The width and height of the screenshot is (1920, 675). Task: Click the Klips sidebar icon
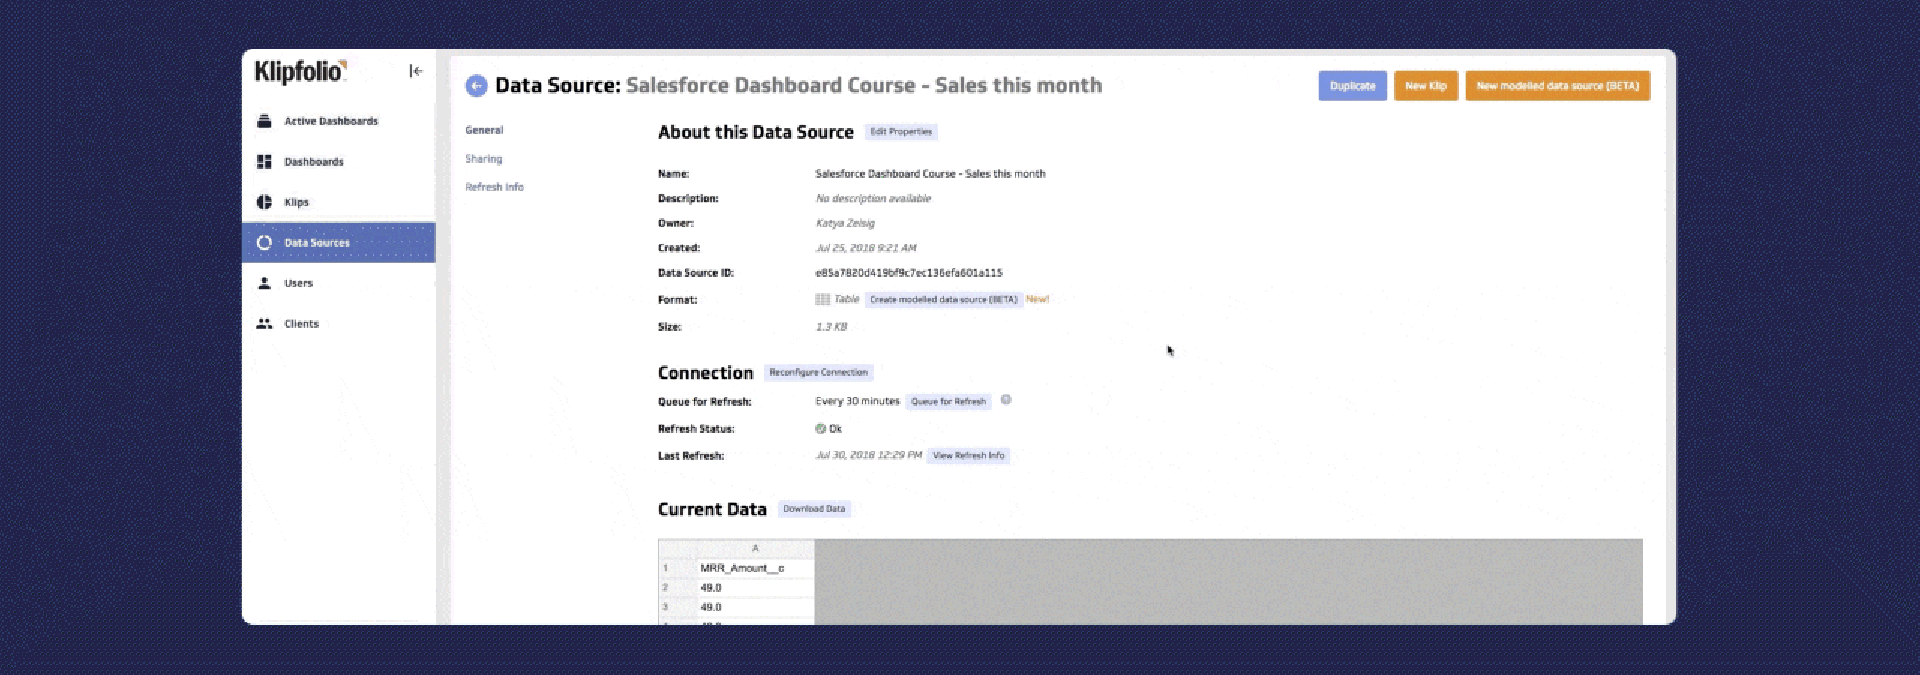[x=264, y=202]
